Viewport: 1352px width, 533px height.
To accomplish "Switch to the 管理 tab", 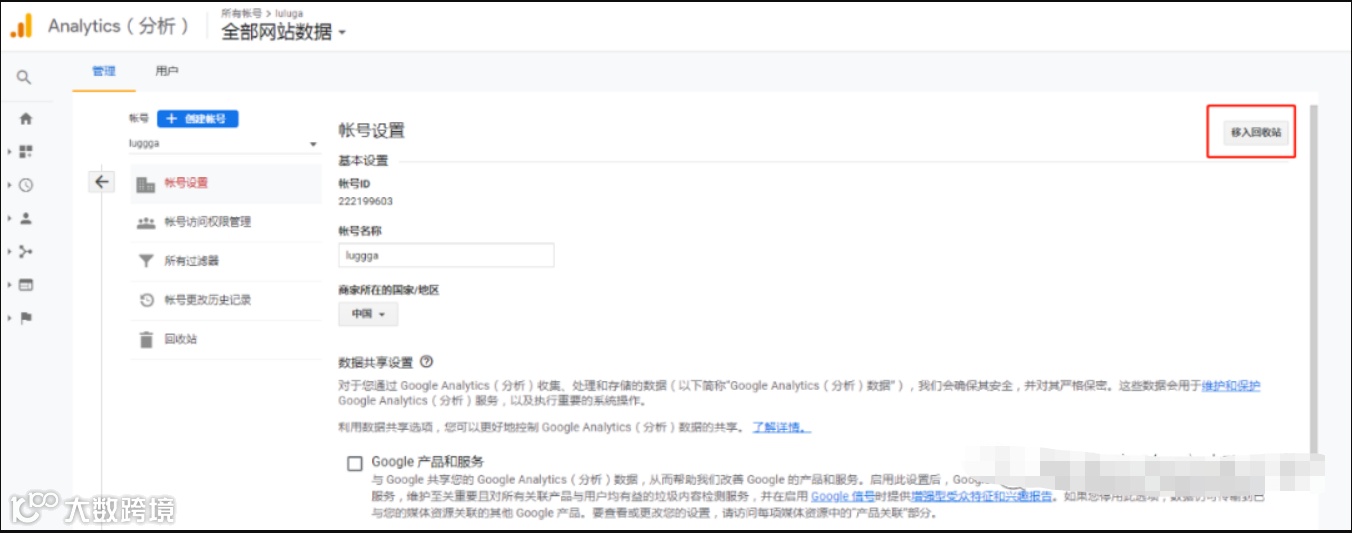I will [104, 72].
